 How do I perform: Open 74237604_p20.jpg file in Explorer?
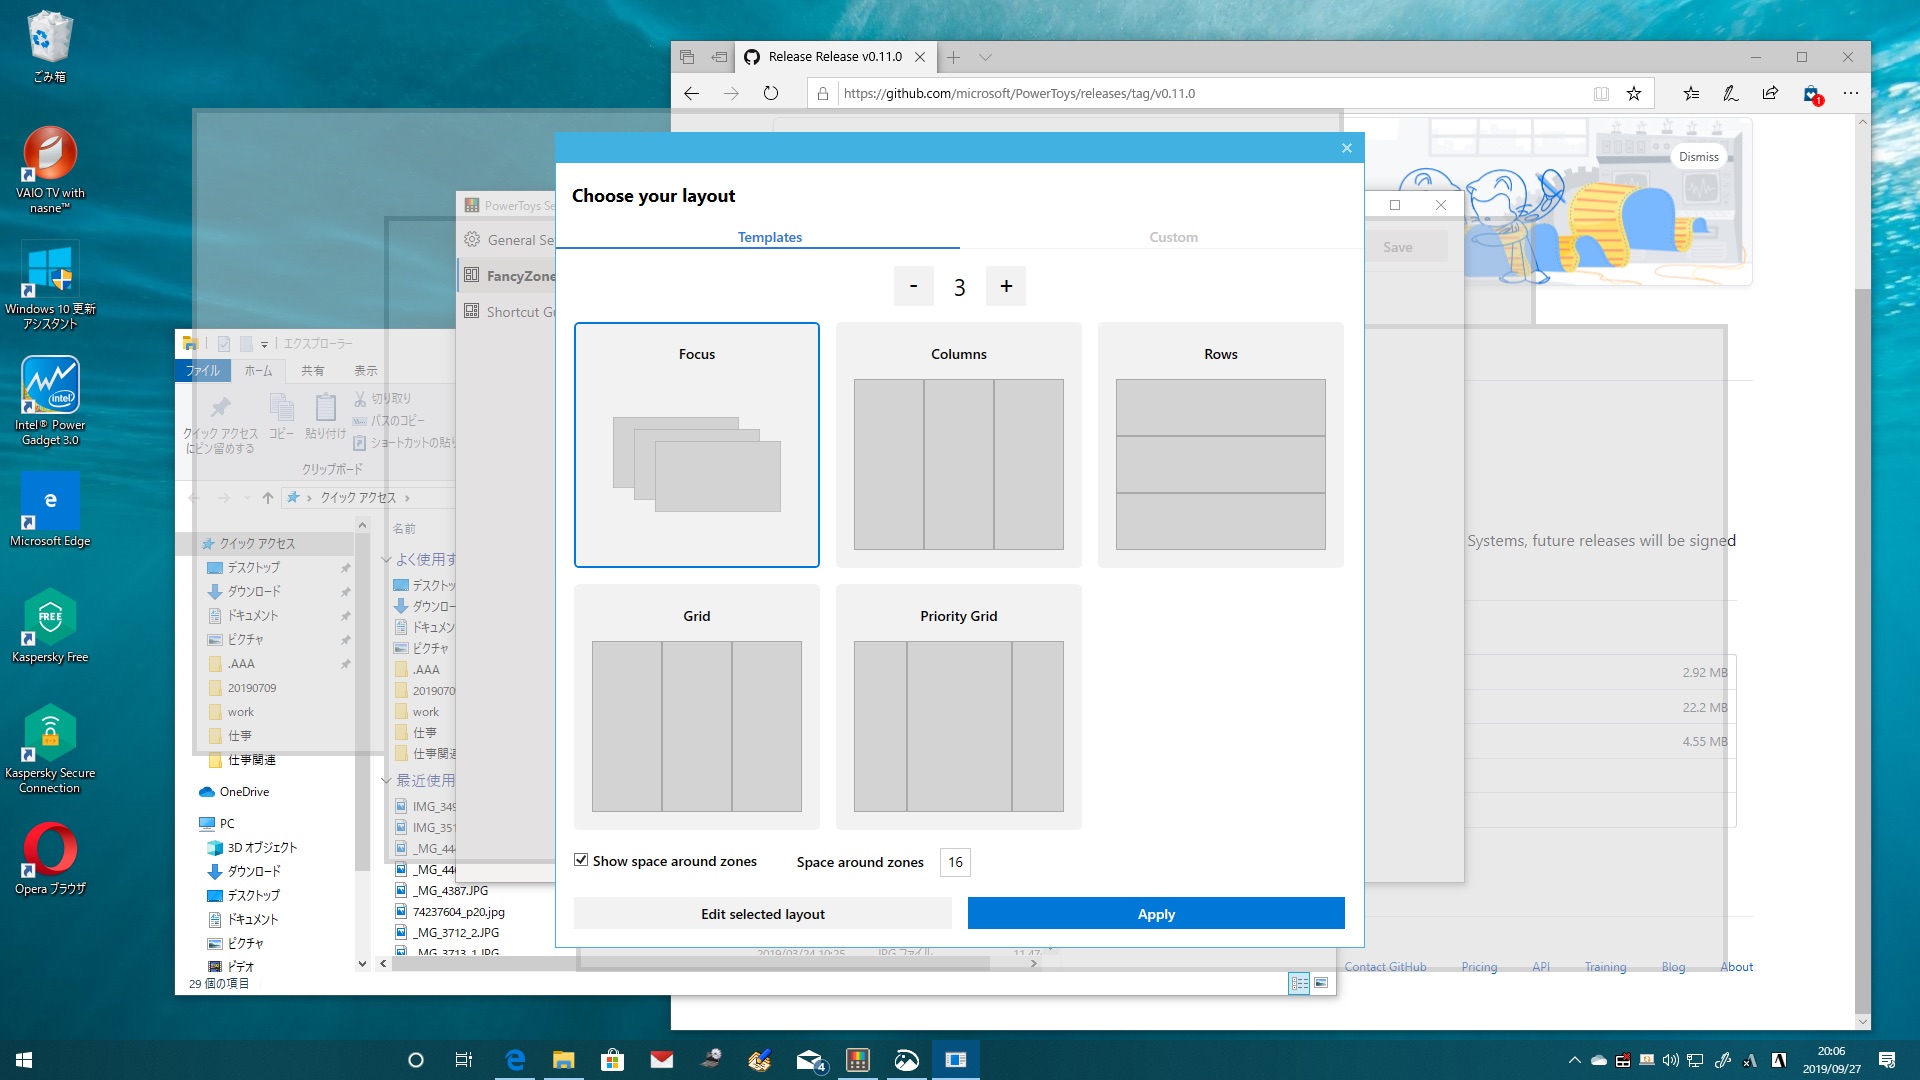click(458, 911)
